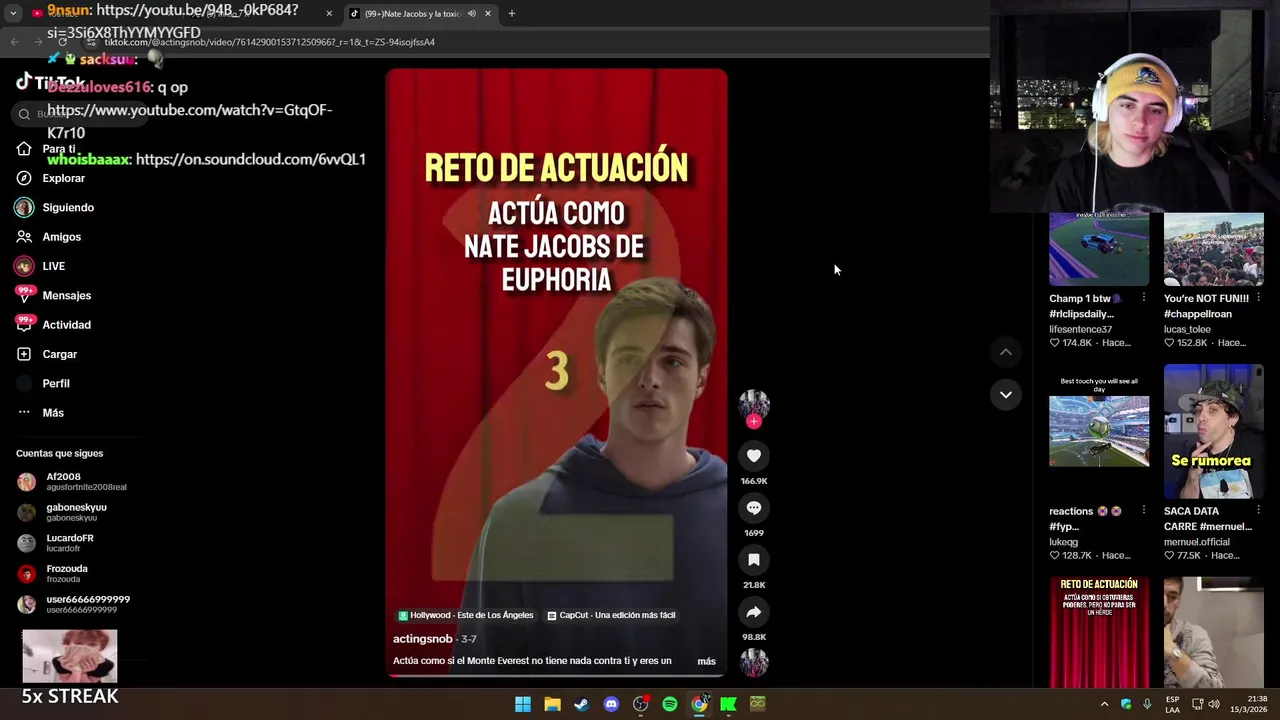1280x720 pixels.
Task: Open the 'You're NOT FUN!!!' video thumbnail
Action: (1213, 249)
